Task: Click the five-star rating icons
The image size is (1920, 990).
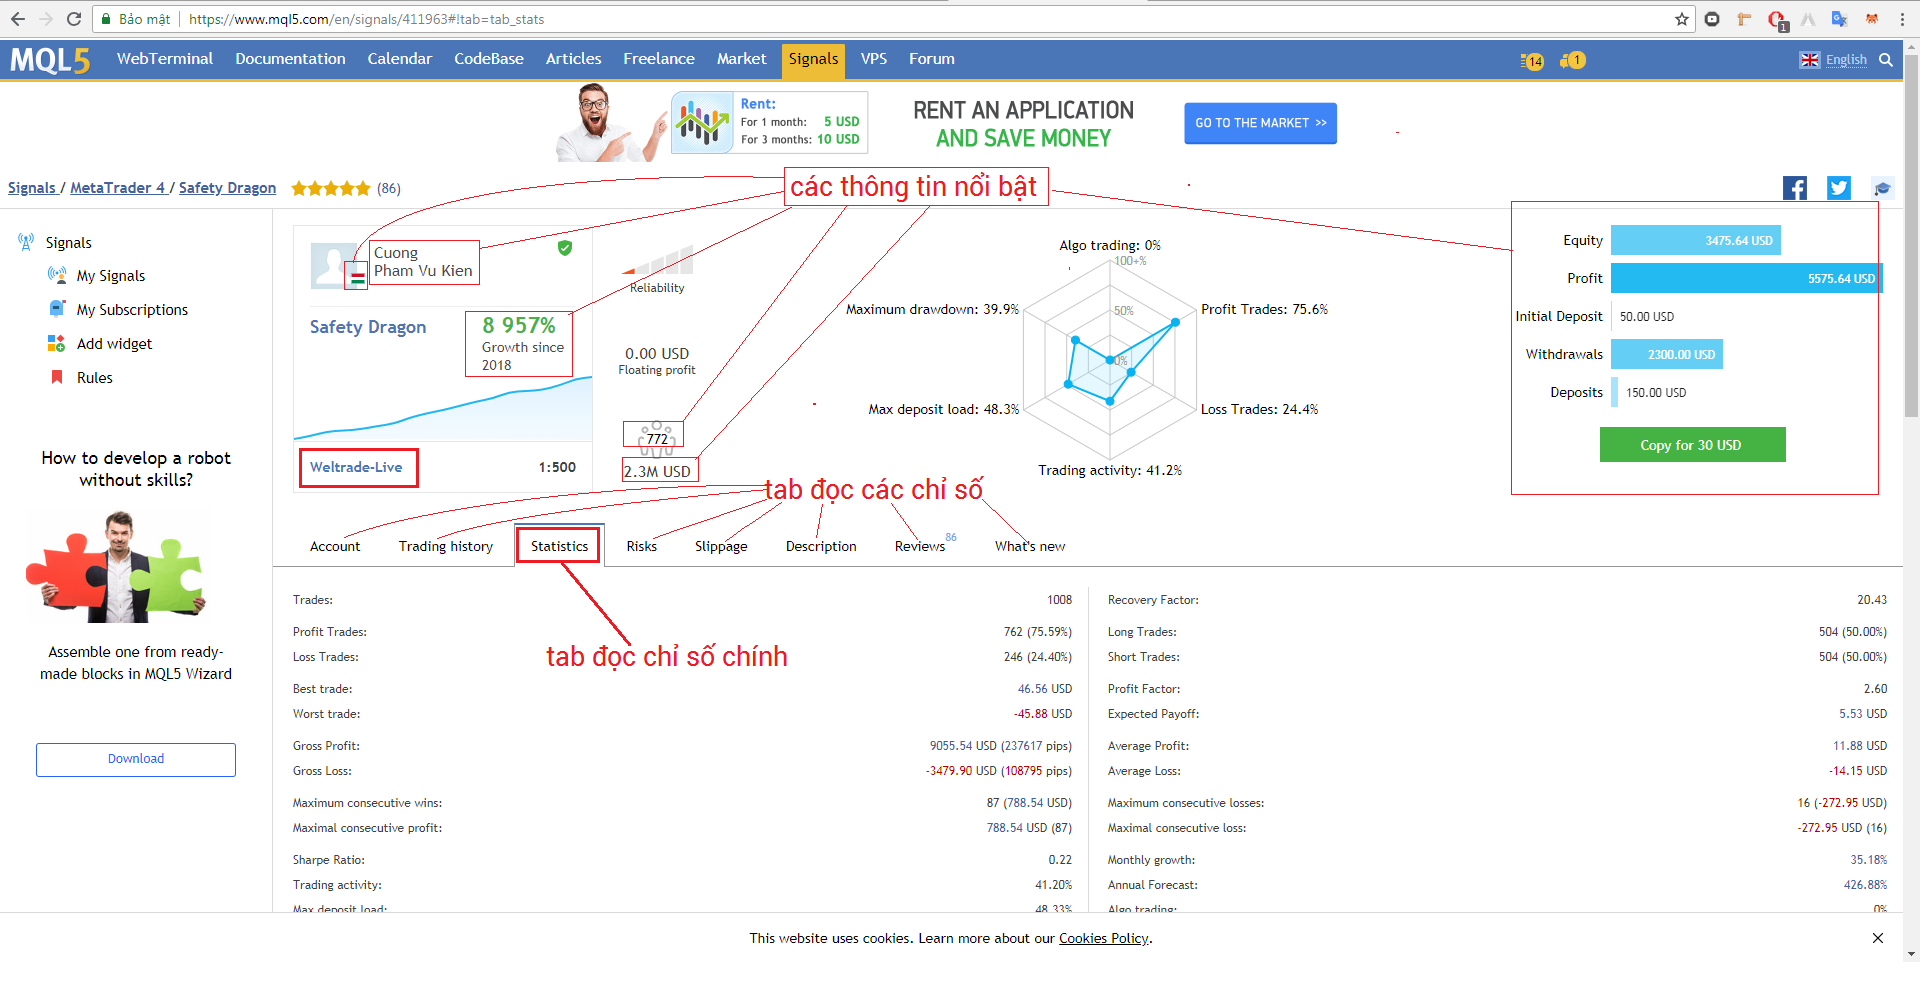Action: coord(331,188)
